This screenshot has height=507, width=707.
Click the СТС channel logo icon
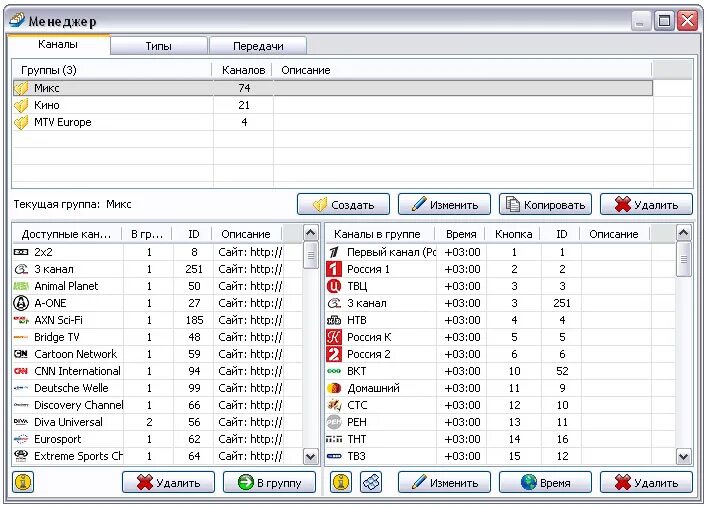pos(334,405)
